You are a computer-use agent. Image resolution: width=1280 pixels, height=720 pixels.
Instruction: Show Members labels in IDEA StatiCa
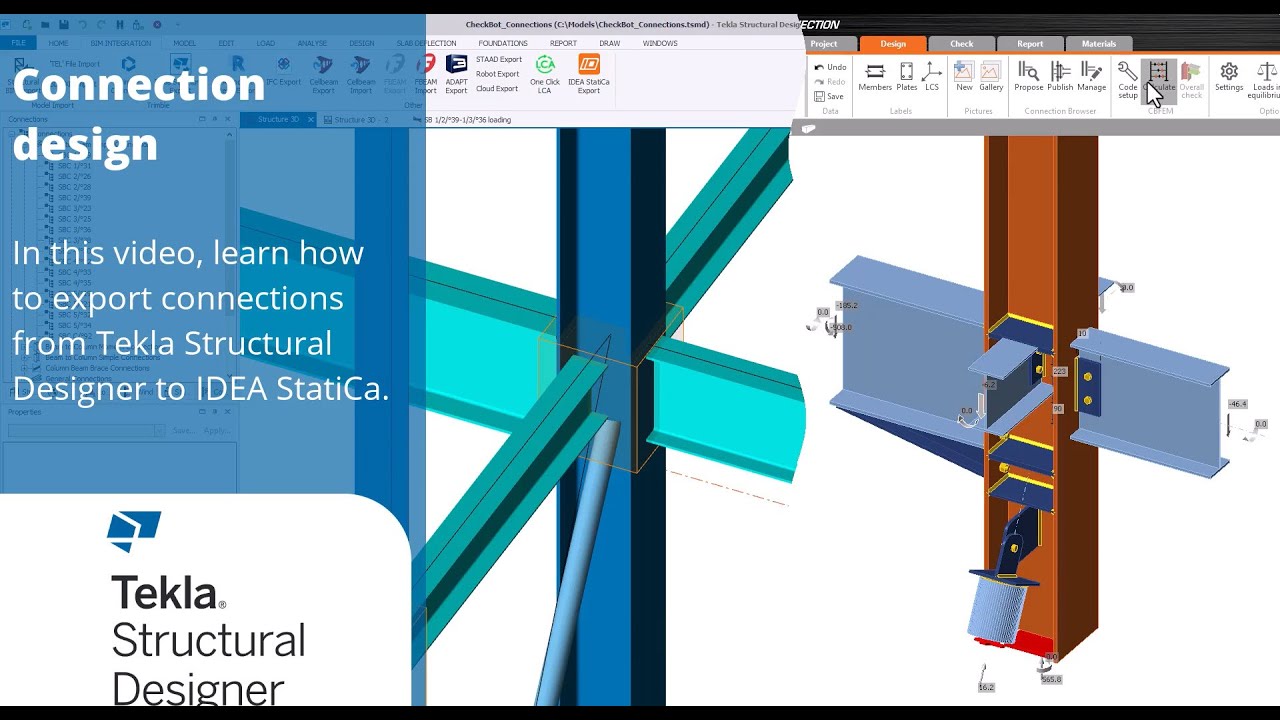coord(875,77)
